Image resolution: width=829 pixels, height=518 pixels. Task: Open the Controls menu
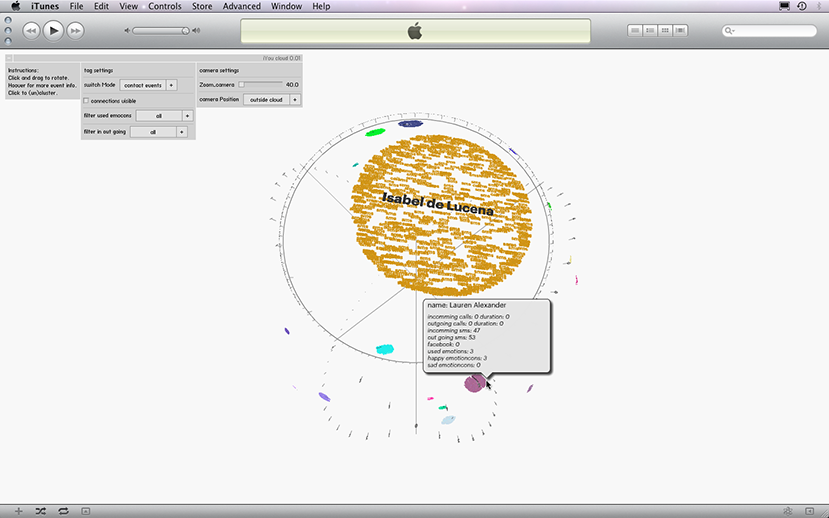(x=165, y=6)
